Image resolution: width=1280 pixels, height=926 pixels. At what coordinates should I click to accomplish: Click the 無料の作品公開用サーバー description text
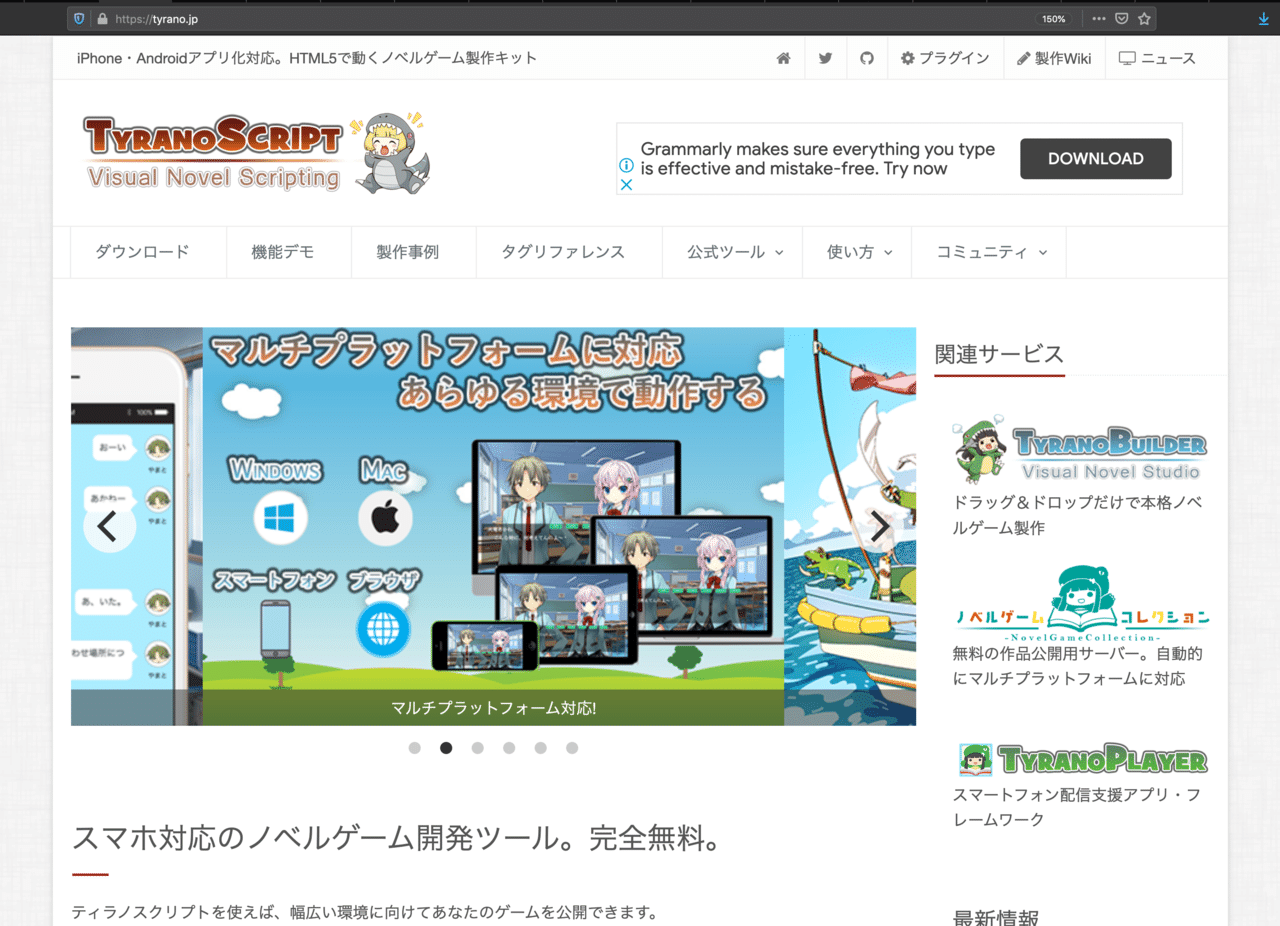coord(1077,666)
